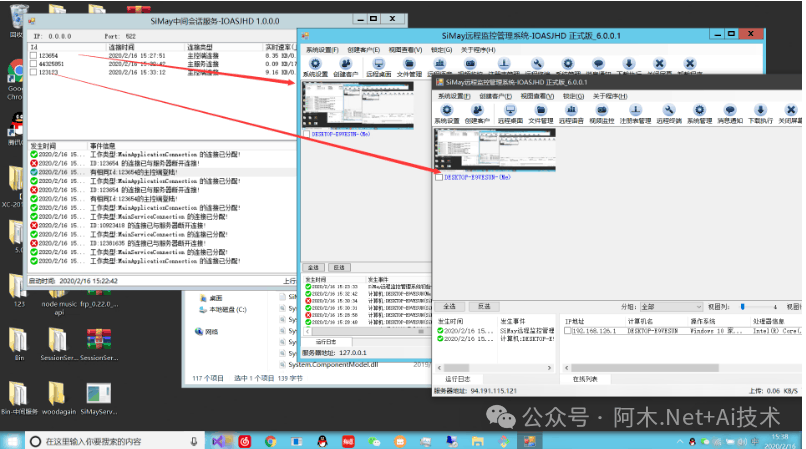This screenshot has width=806, height=449.
Task: Click horizontal scrollbar under online list
Action: (645, 368)
